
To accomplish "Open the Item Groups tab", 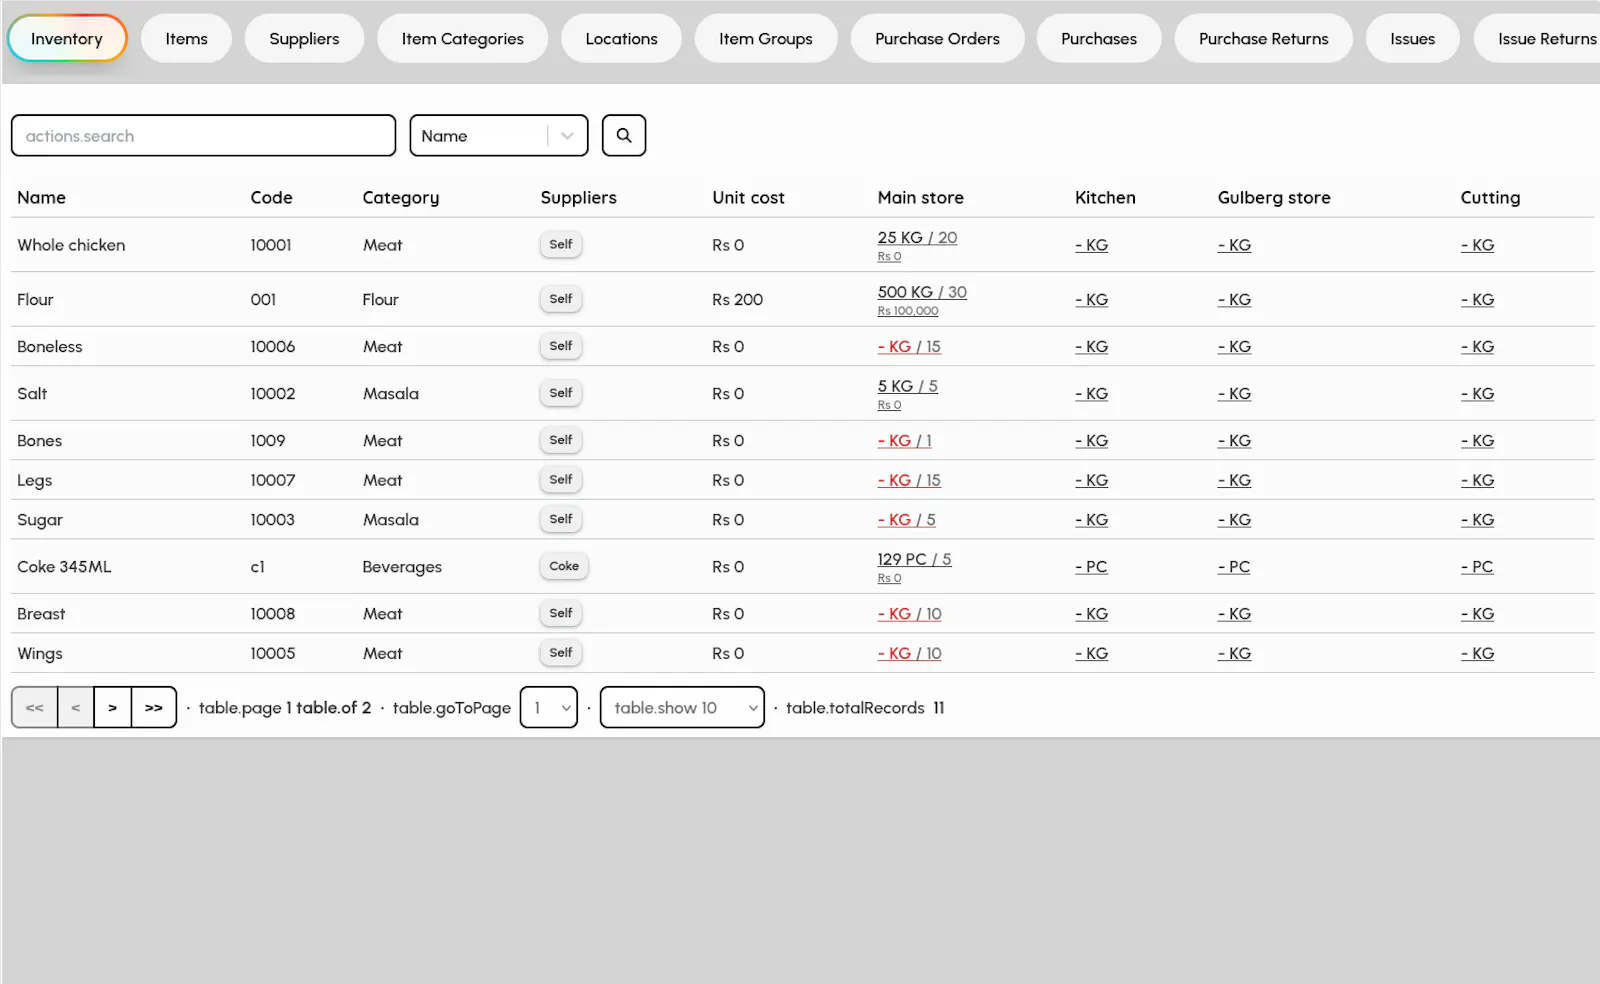I will 766,39.
